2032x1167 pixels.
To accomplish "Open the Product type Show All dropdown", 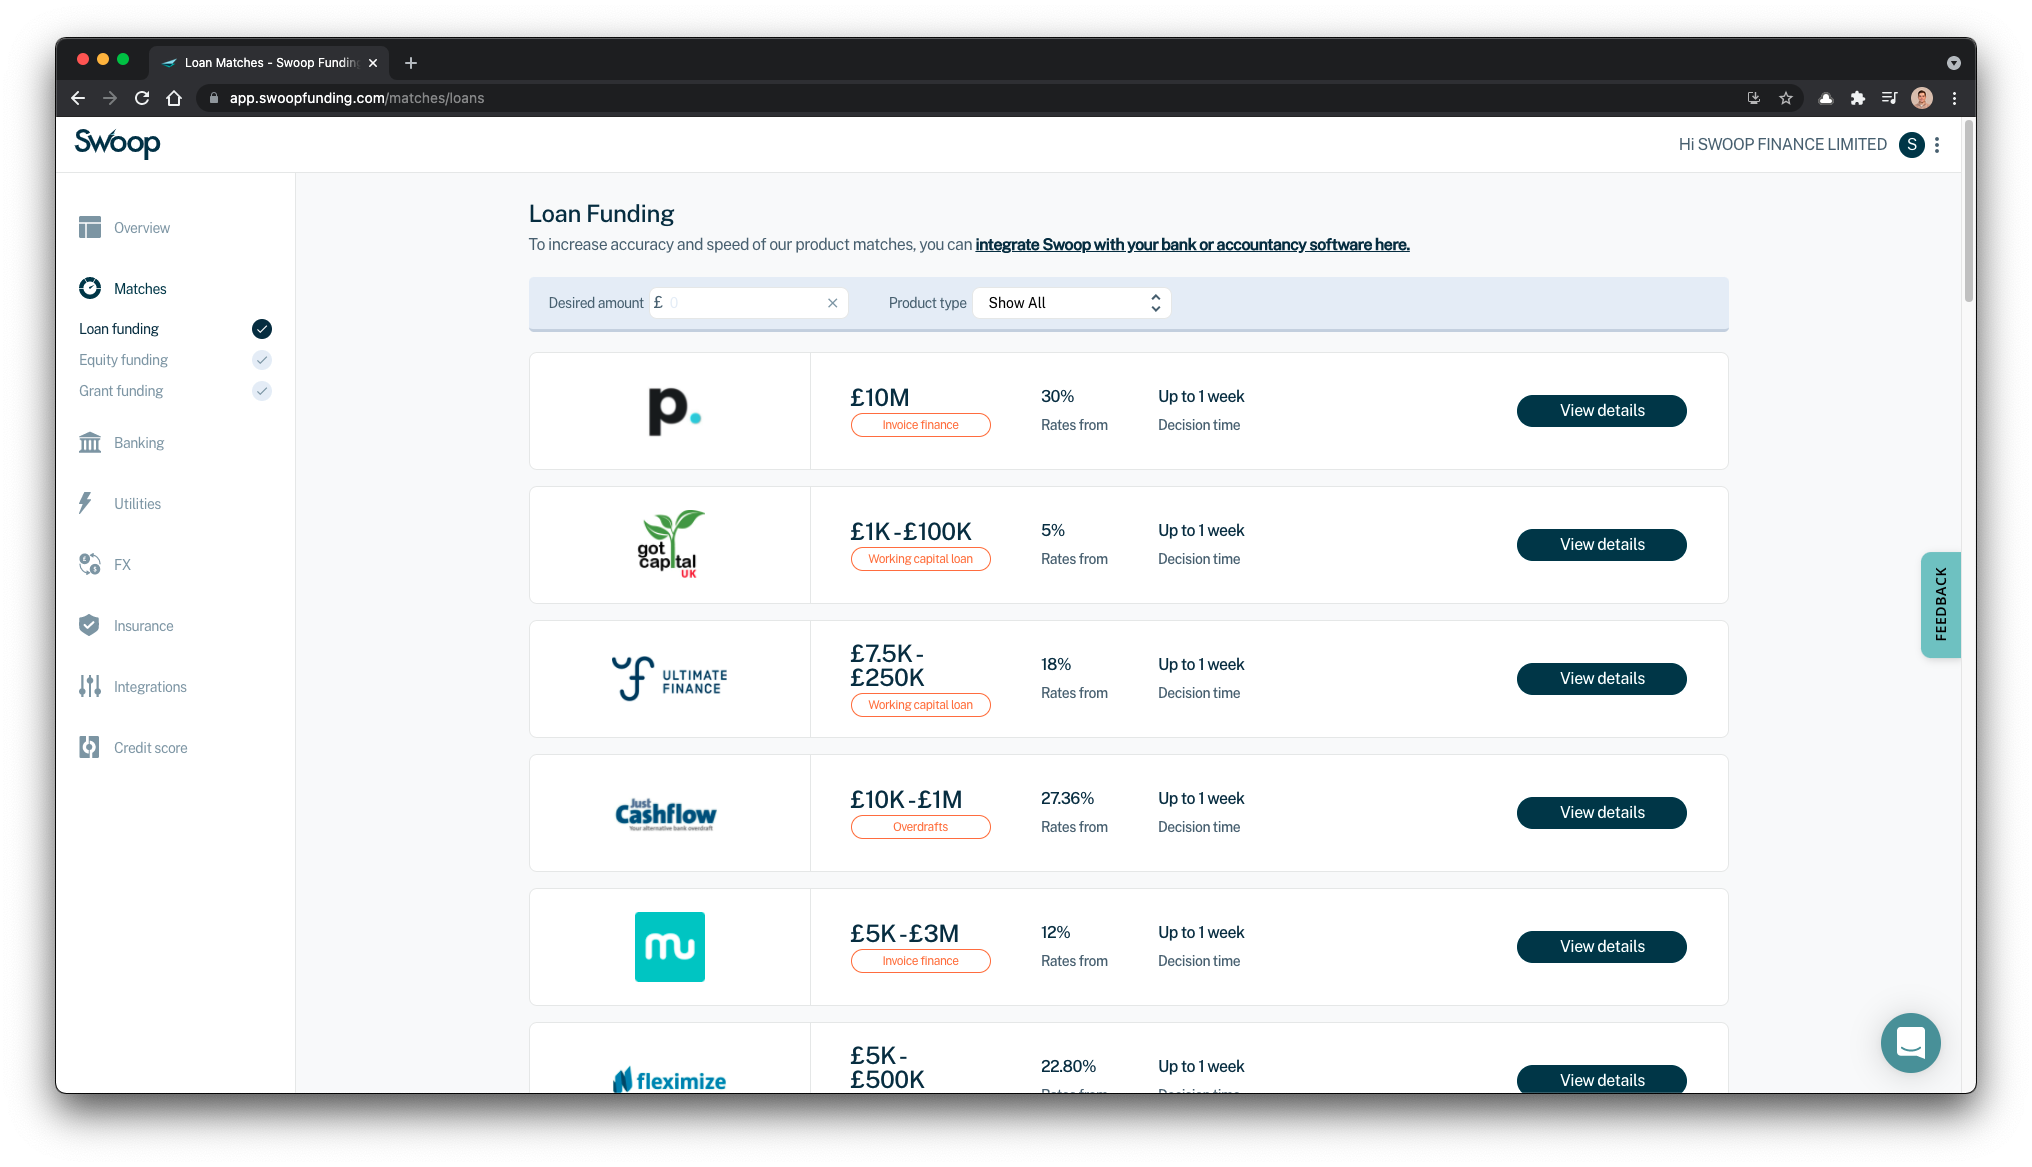I will tap(1071, 302).
